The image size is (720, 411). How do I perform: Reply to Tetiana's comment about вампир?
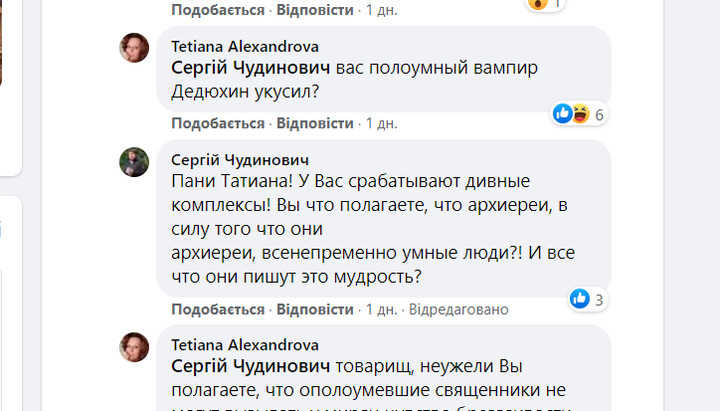[315, 124]
